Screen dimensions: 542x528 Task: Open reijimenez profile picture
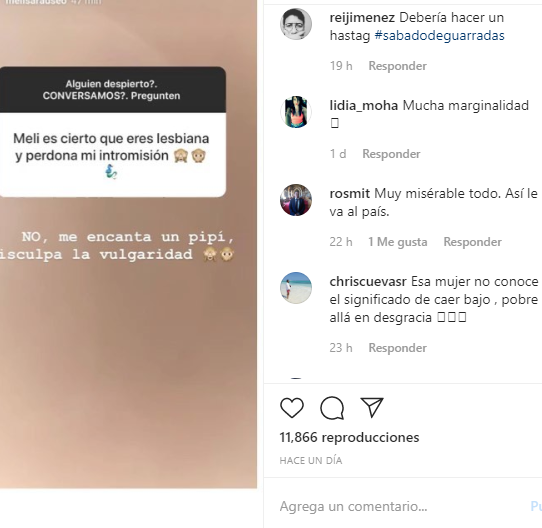click(296, 24)
